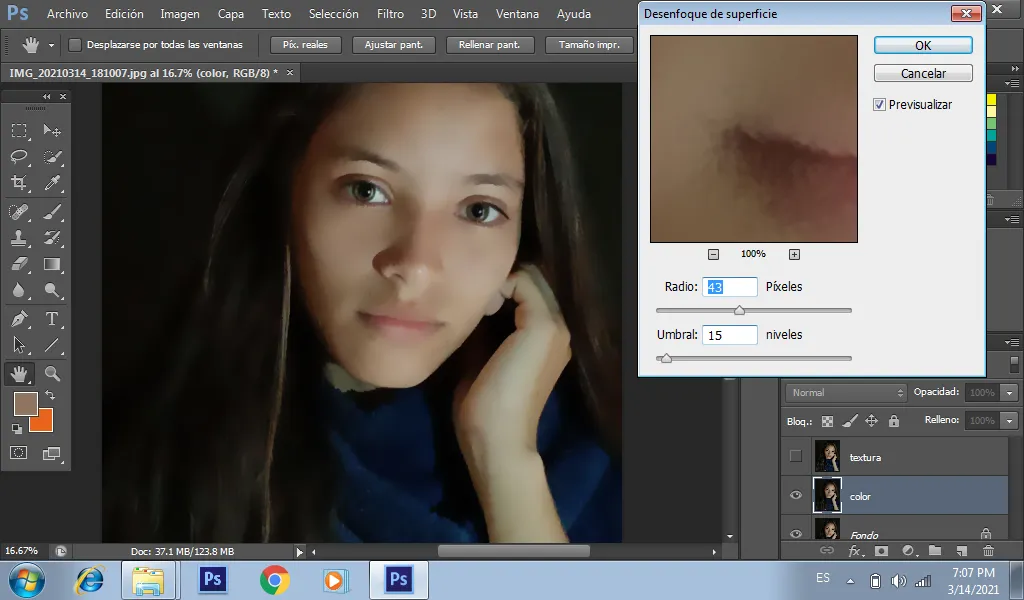Open the Capa menu
Viewport: 1024px width, 600px height.
pyautogui.click(x=231, y=14)
